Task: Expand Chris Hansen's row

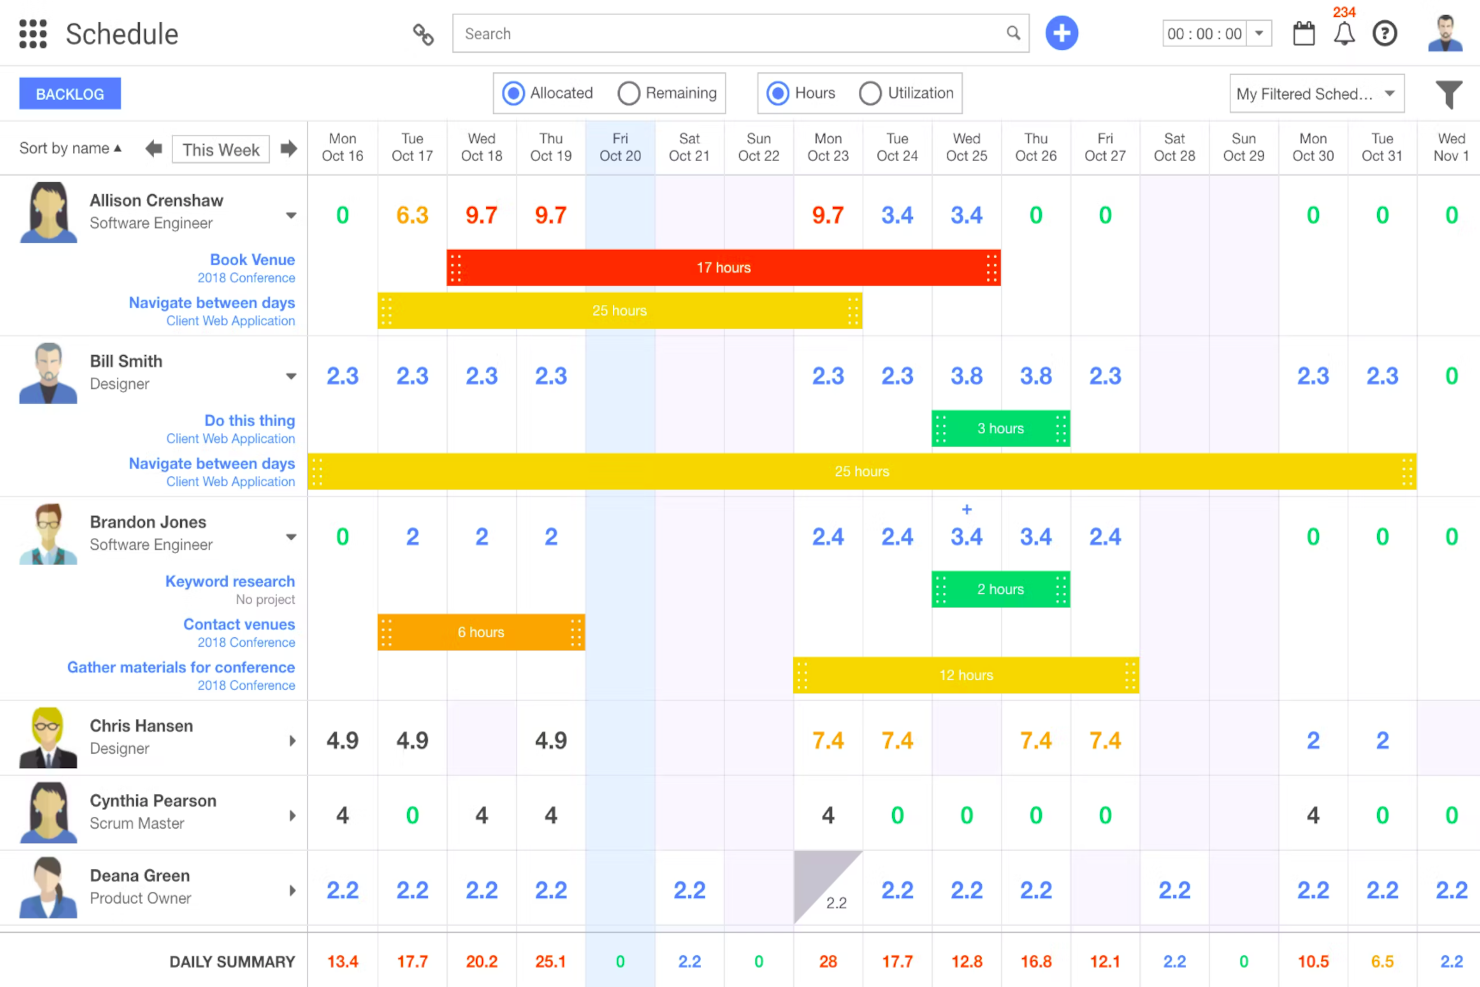Action: [x=292, y=741]
